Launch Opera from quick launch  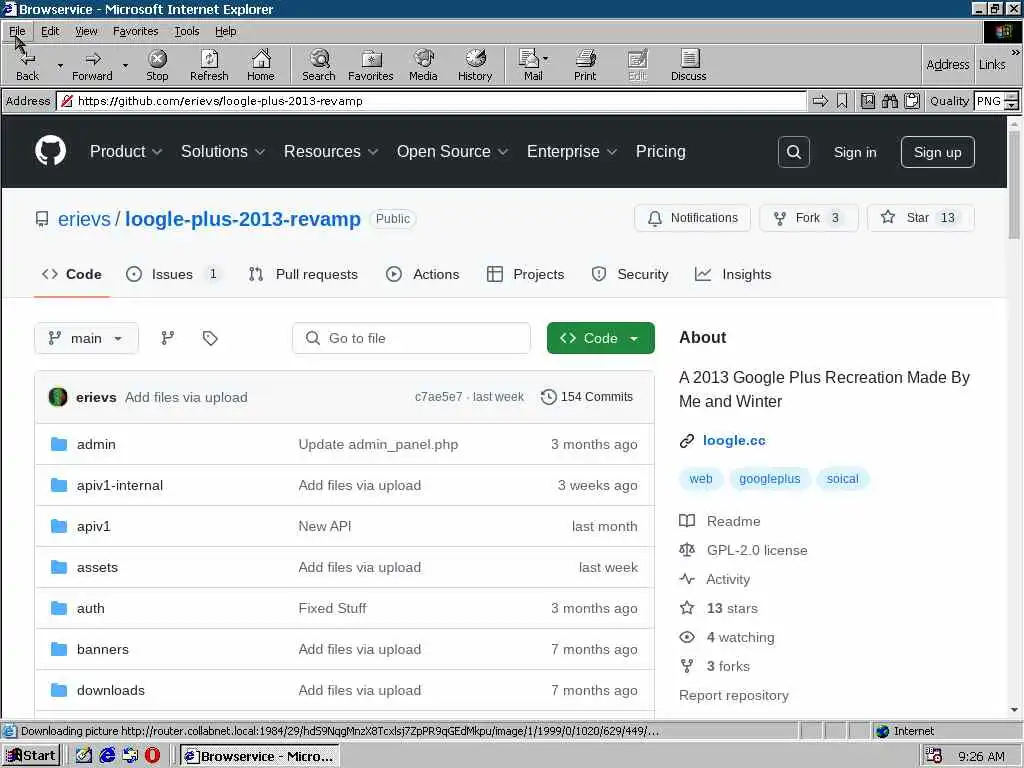tap(152, 756)
